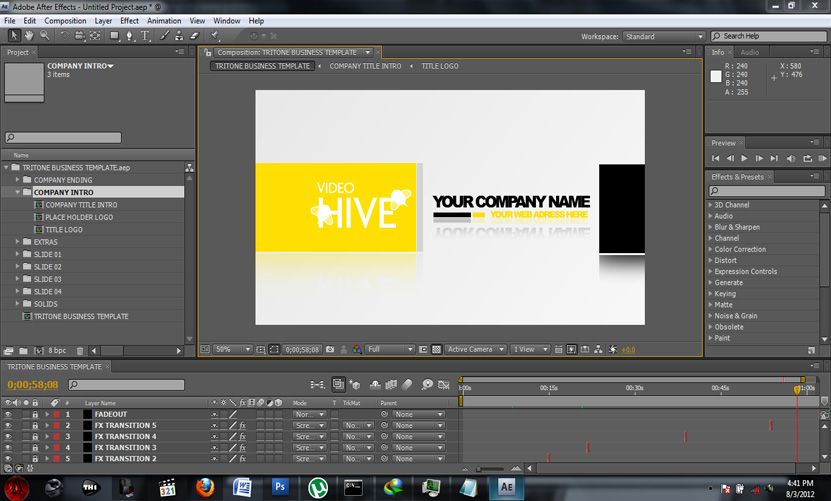Image resolution: width=831 pixels, height=501 pixels.
Task: Expand the EXTRAS folder
Action: coord(17,241)
